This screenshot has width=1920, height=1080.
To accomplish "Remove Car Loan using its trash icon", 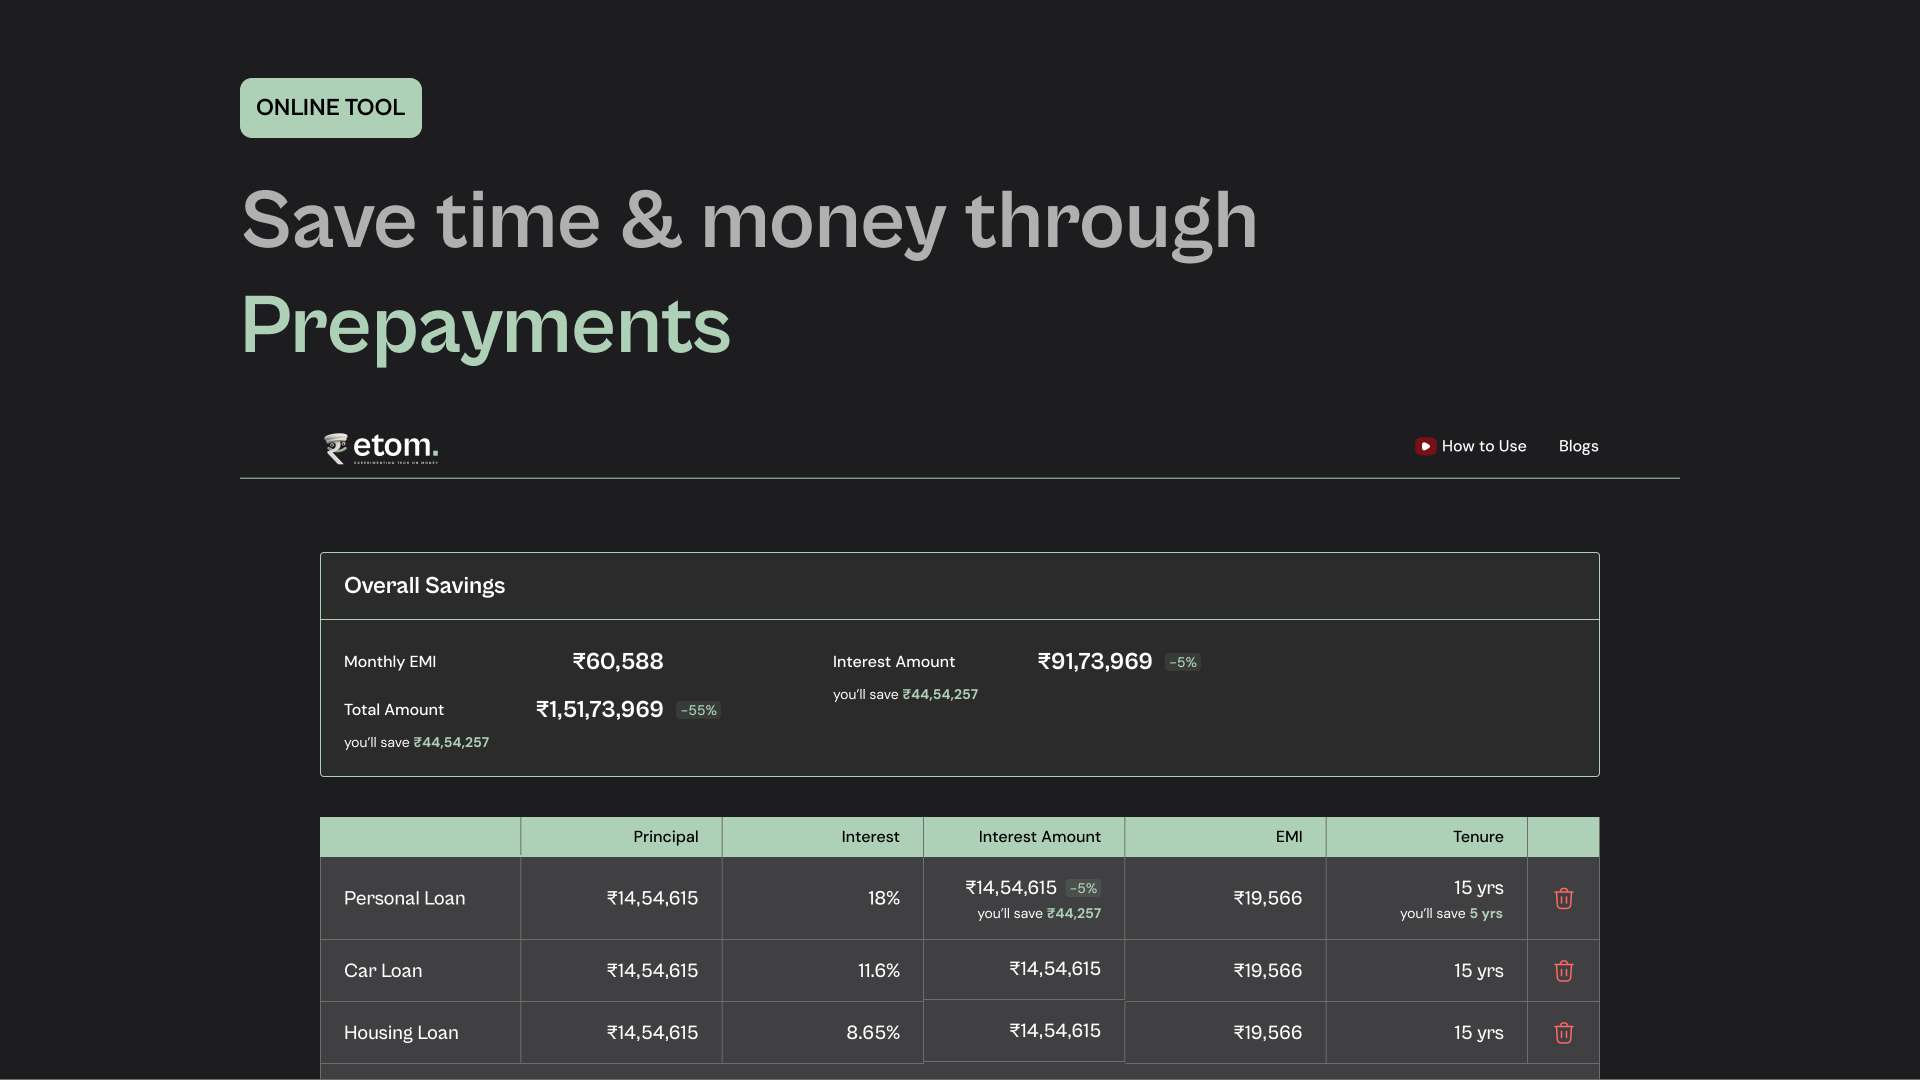I will [1563, 970].
